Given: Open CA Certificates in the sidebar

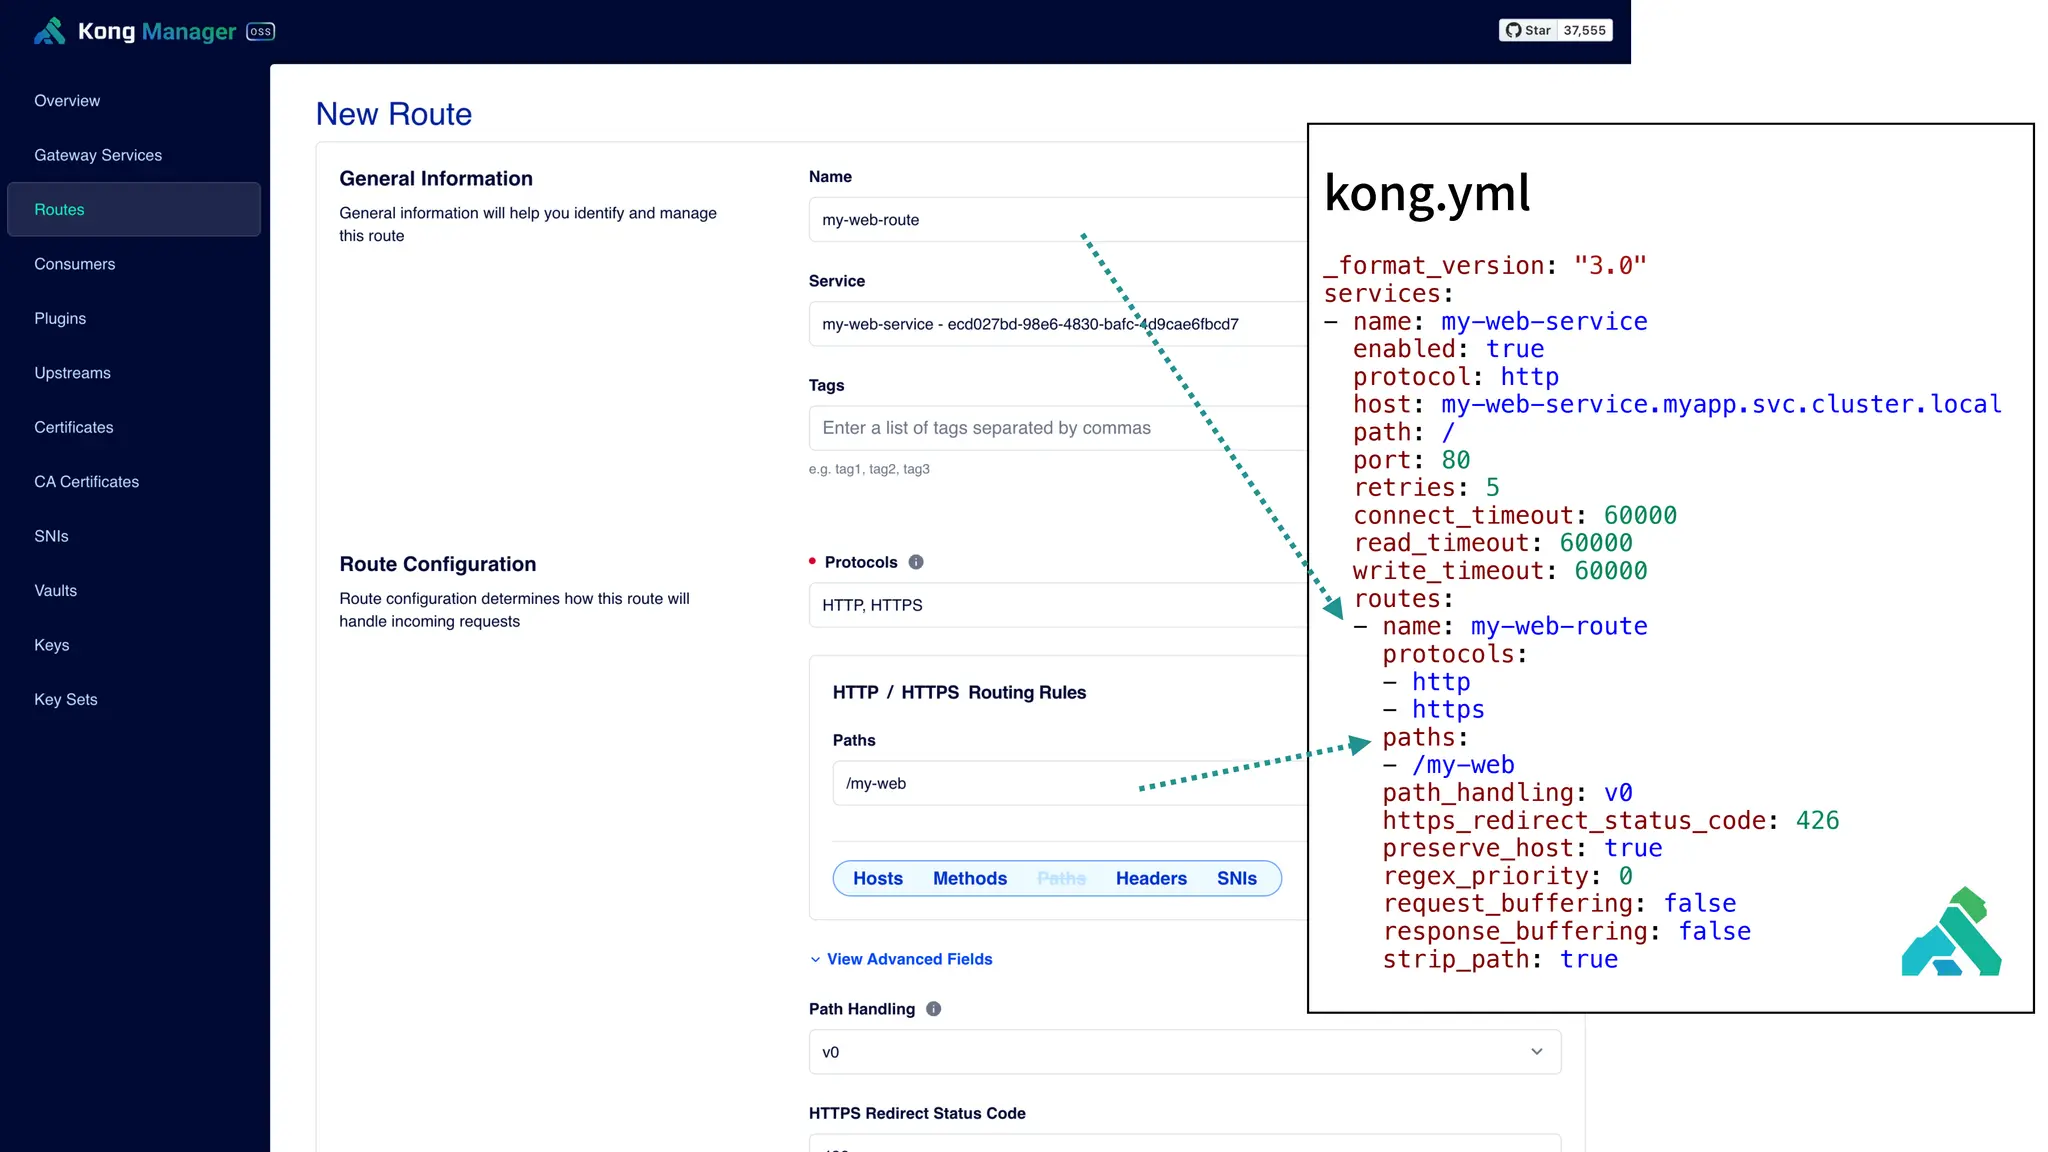Looking at the screenshot, I should point(87,482).
